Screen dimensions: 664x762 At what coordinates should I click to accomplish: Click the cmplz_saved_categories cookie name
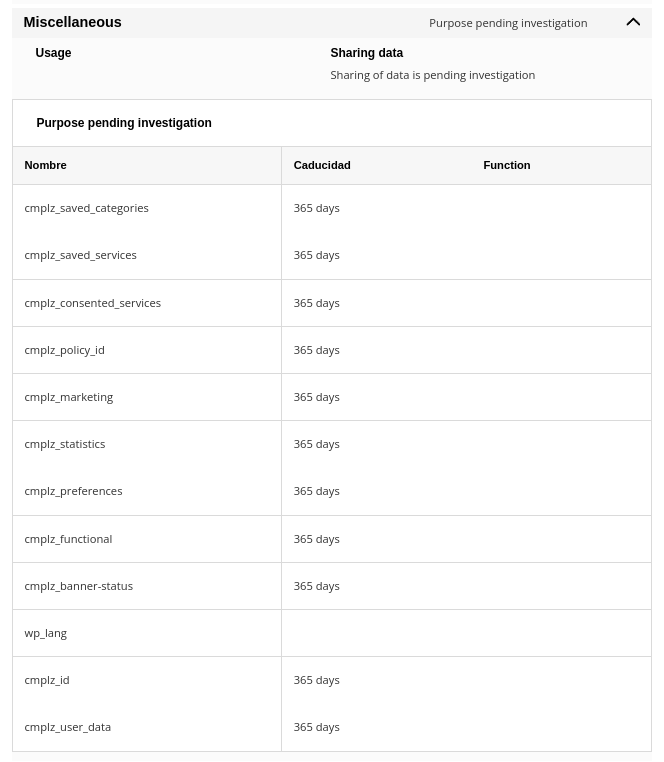tap(86, 208)
